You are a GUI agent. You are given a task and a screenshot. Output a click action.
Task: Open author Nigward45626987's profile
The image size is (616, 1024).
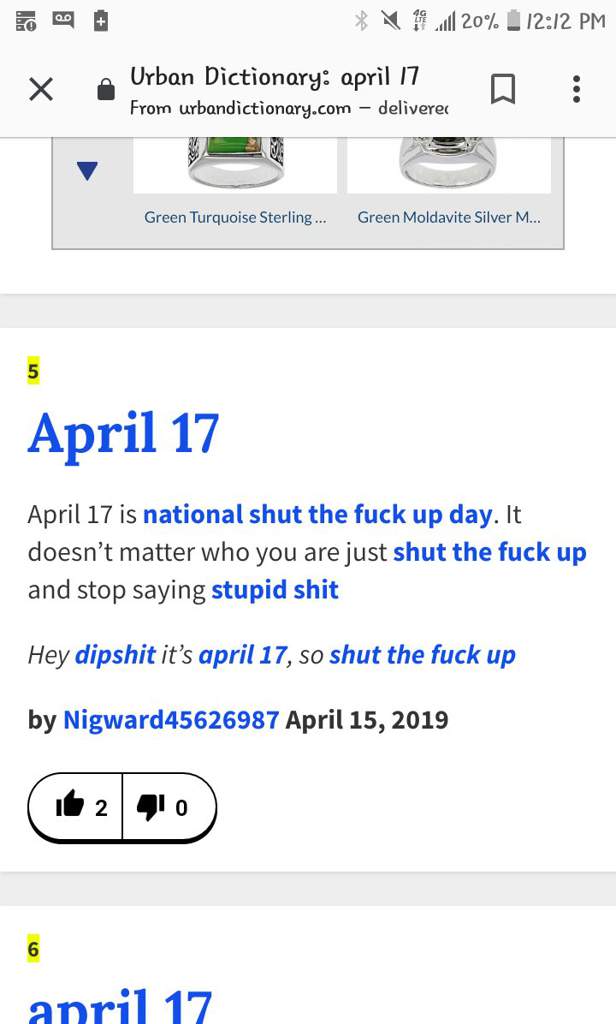pyautogui.click(x=171, y=720)
